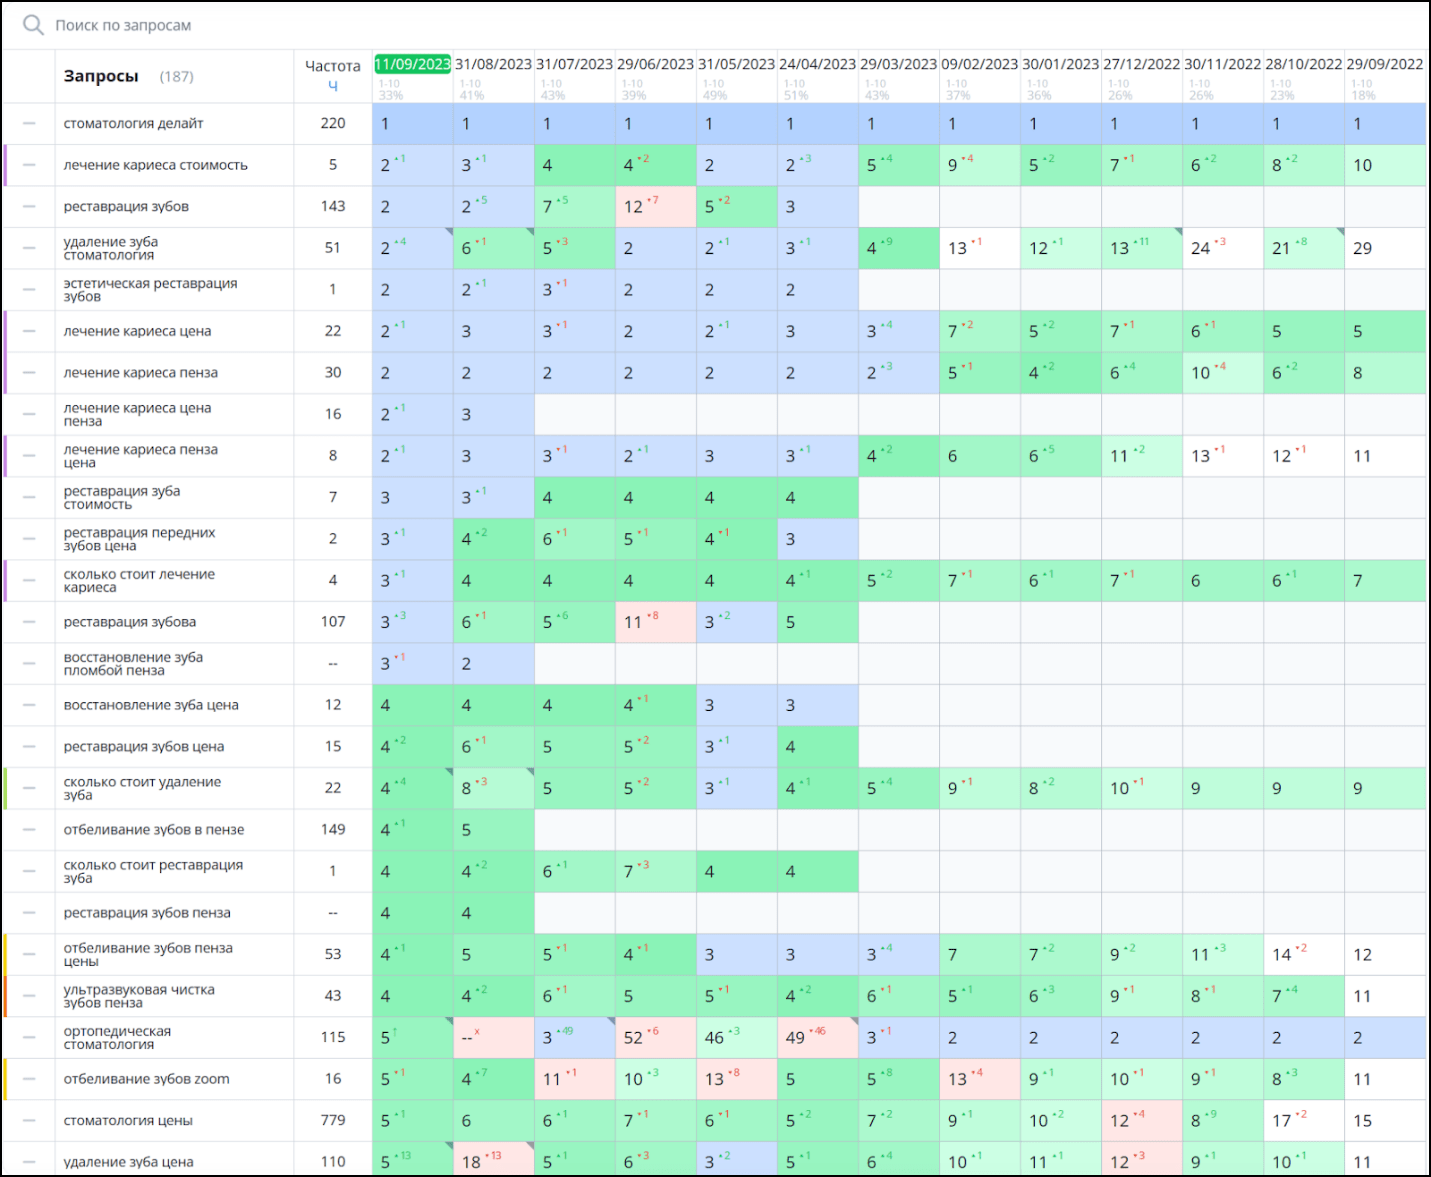This screenshot has height=1177, width=1431.
Task: Click the blue "Ч" link under Частота
Action: [x=333, y=86]
